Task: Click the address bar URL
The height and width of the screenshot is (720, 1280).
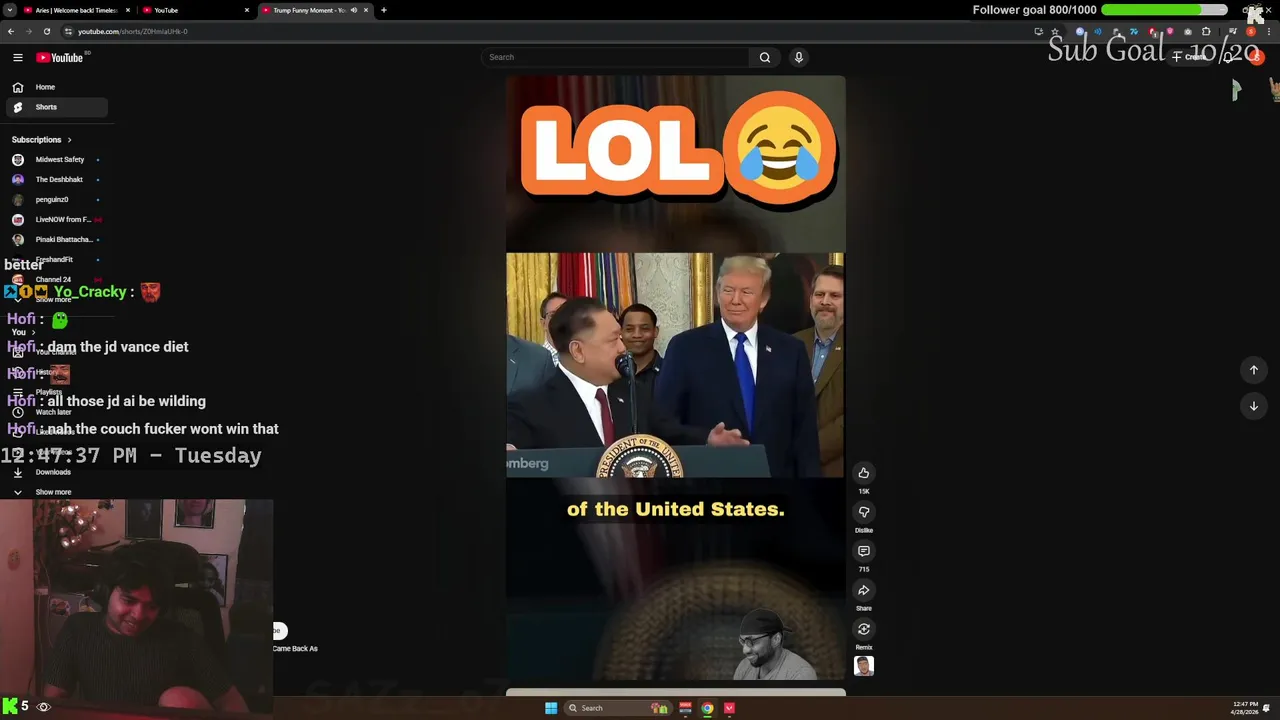Action: (133, 31)
